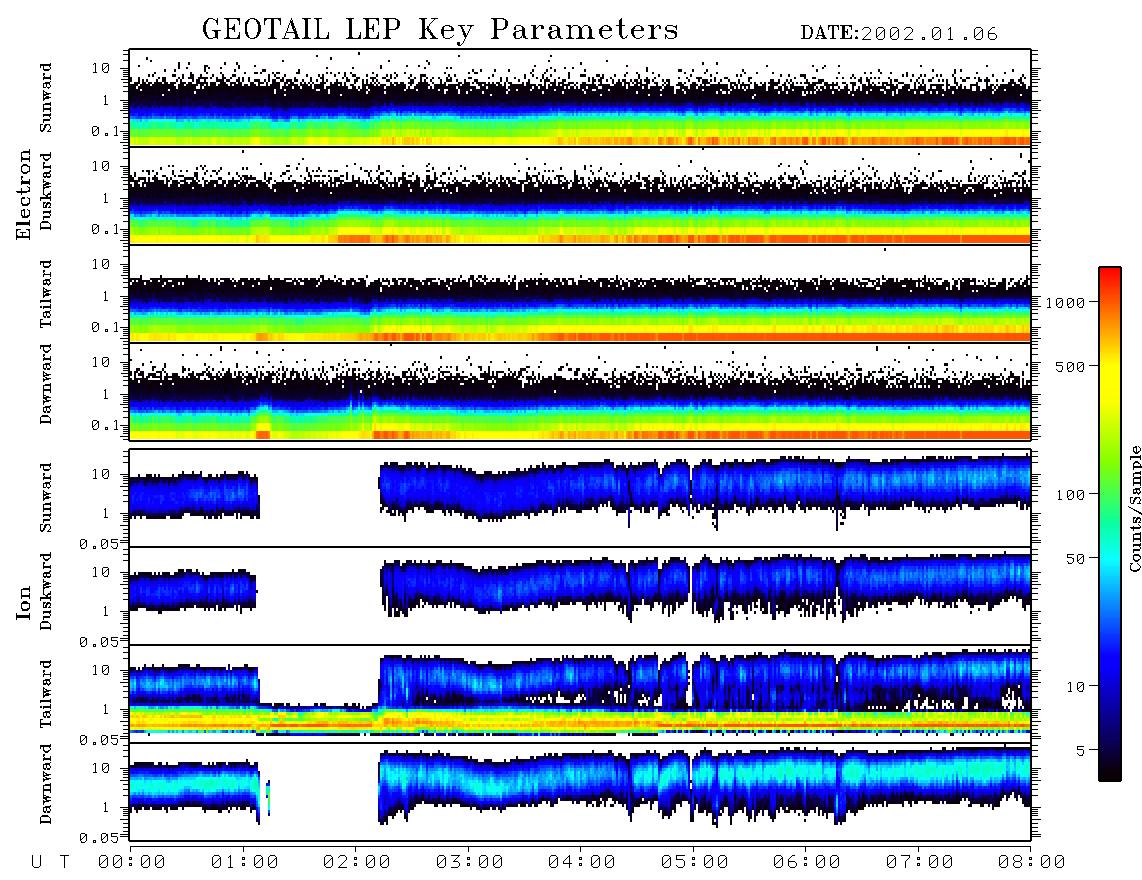
Task: Click the Ion "Sunward" axis label
Action: [45, 497]
